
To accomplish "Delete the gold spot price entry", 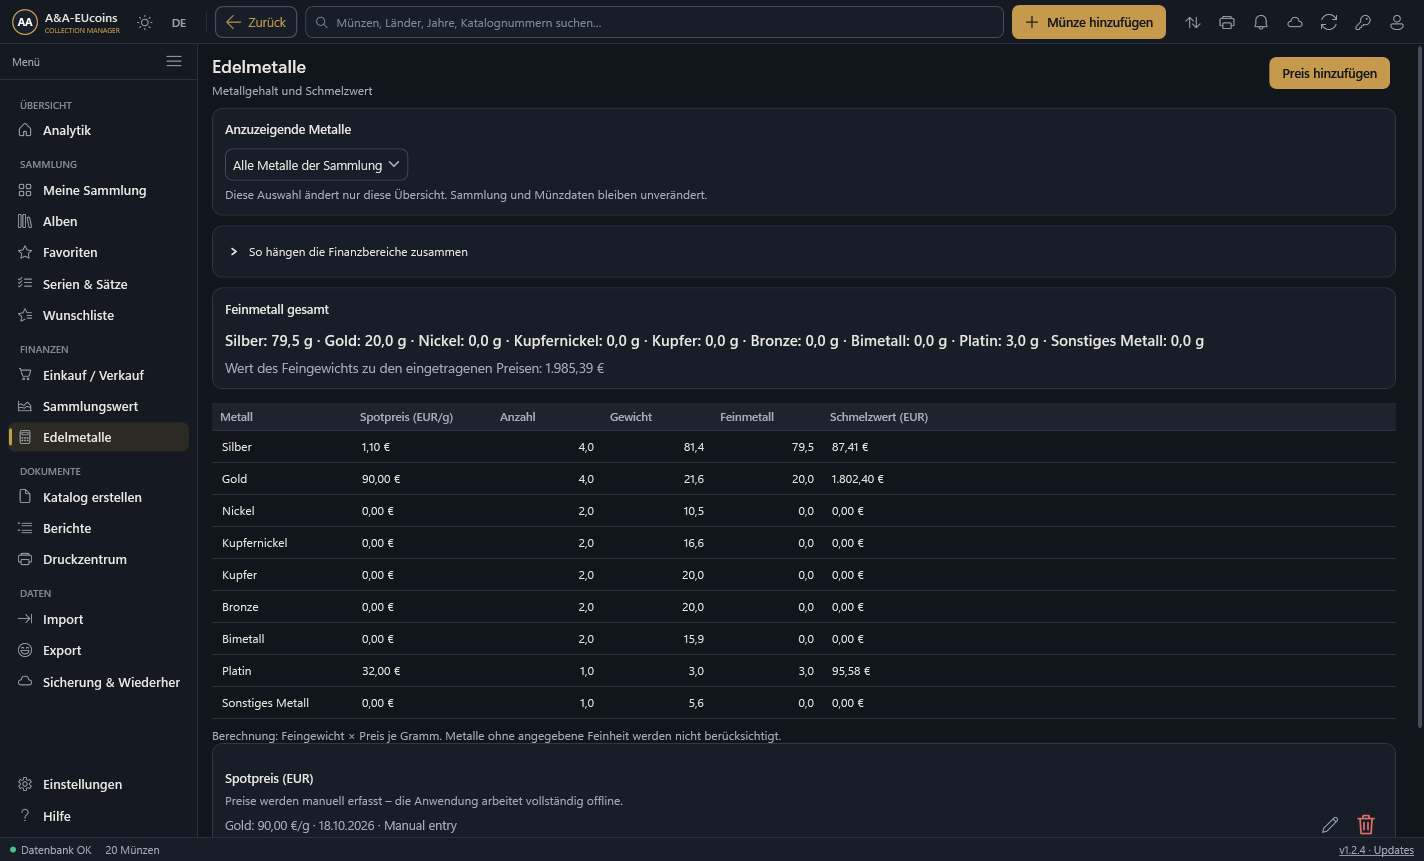I will click(x=1366, y=824).
